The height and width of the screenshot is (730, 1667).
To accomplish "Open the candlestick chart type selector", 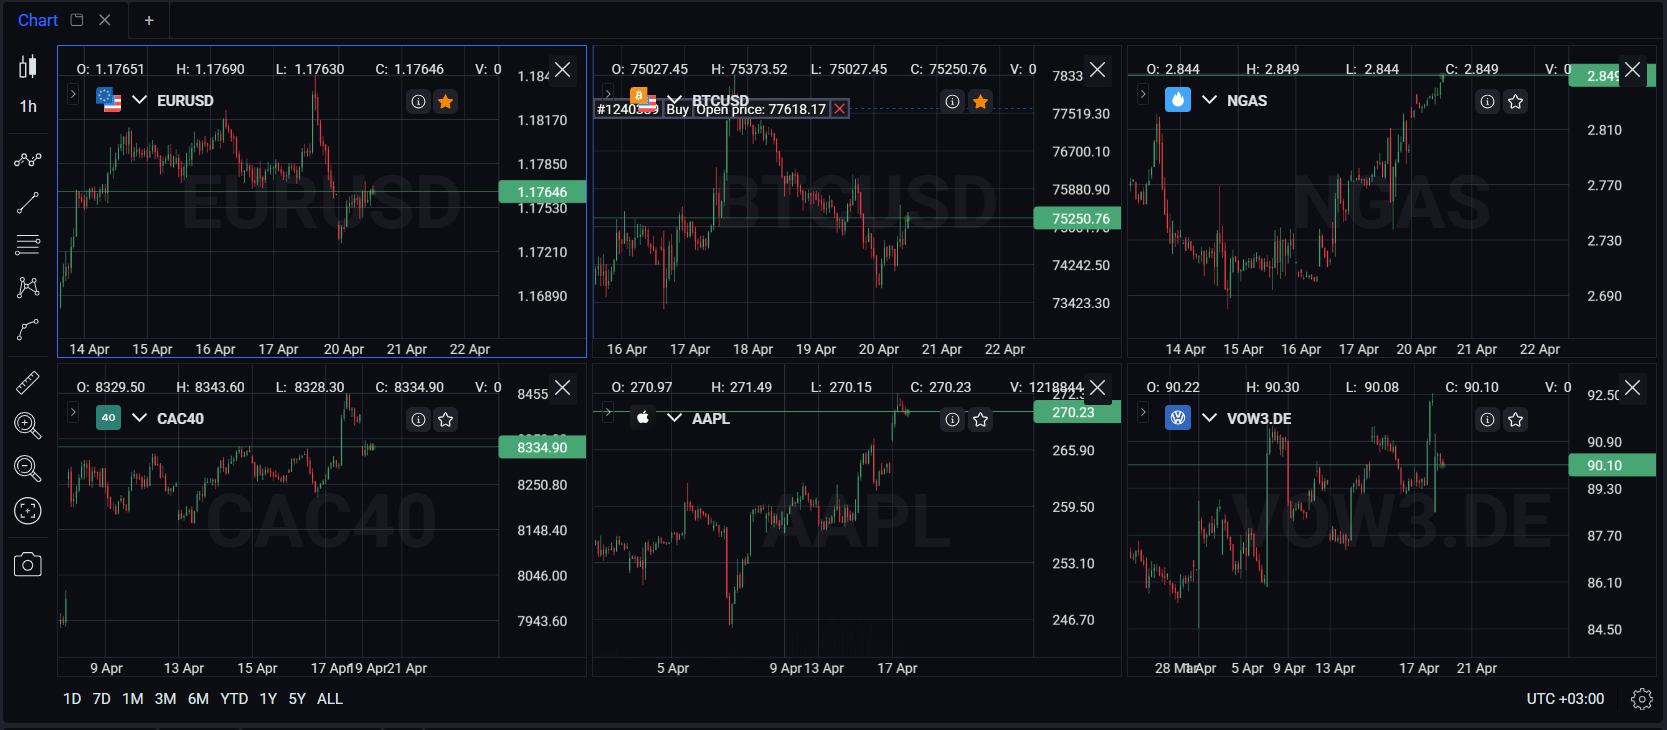I will 28,67.
